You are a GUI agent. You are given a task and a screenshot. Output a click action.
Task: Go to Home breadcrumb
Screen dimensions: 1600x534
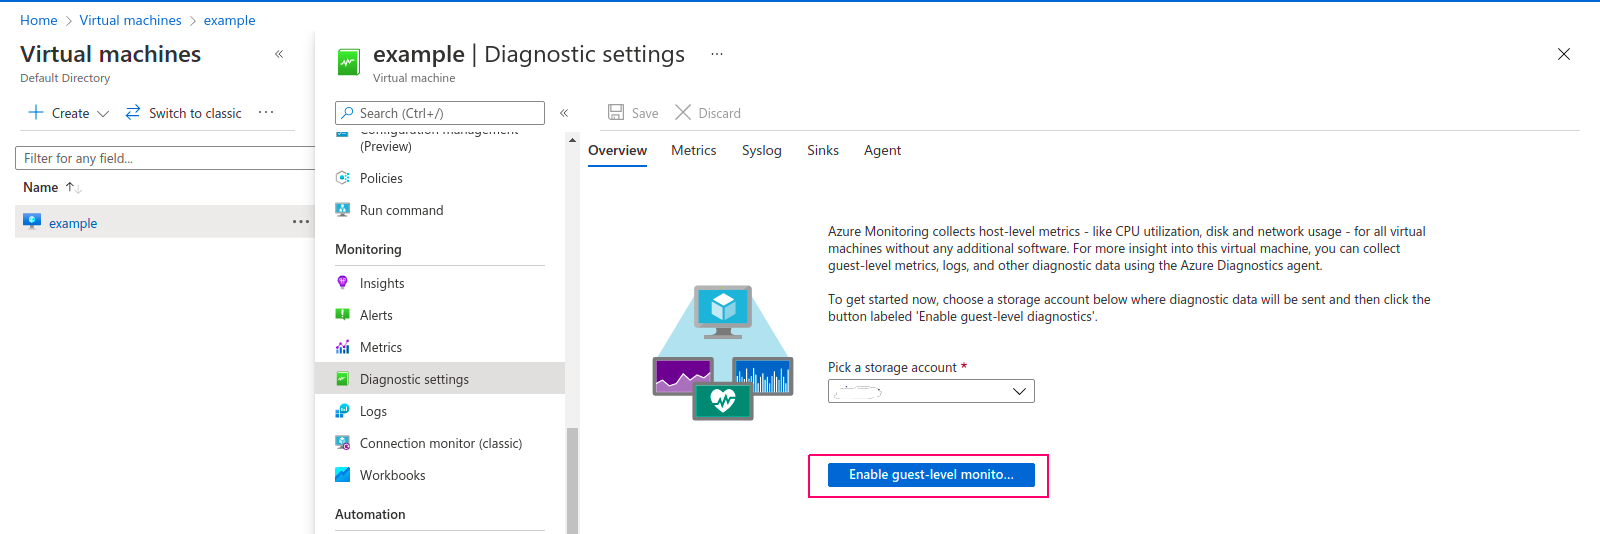click(39, 20)
